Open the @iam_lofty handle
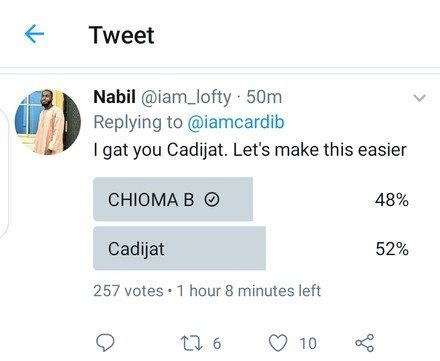This screenshot has width=440, height=361. pos(186,97)
